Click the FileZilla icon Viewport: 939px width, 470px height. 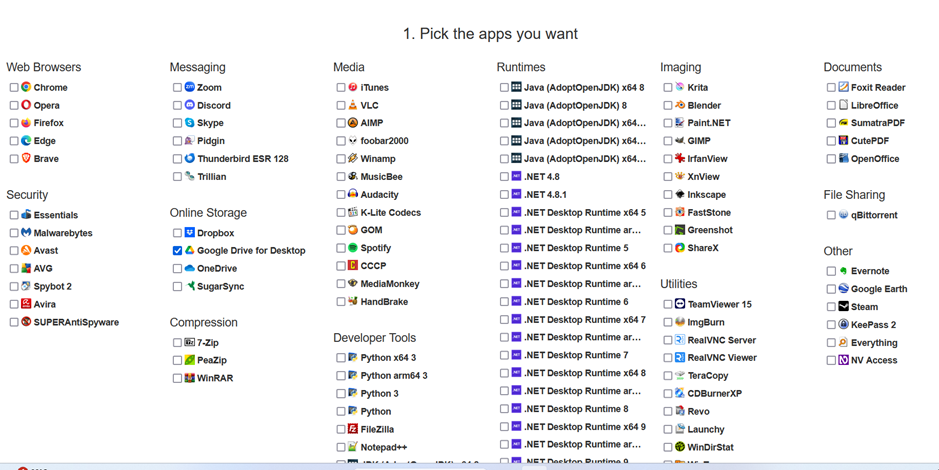tap(353, 429)
